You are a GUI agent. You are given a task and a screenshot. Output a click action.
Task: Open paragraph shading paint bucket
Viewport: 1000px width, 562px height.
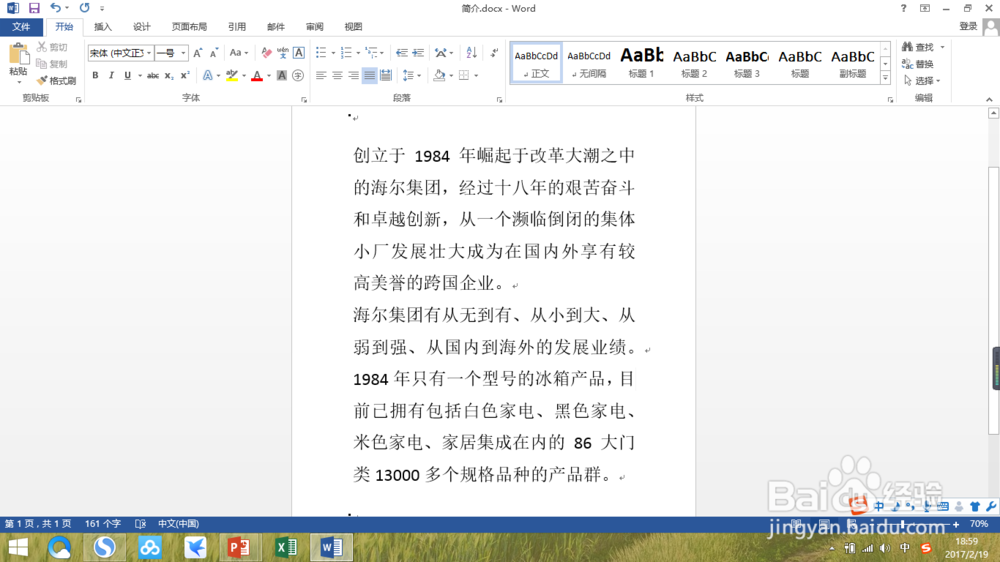coord(439,75)
